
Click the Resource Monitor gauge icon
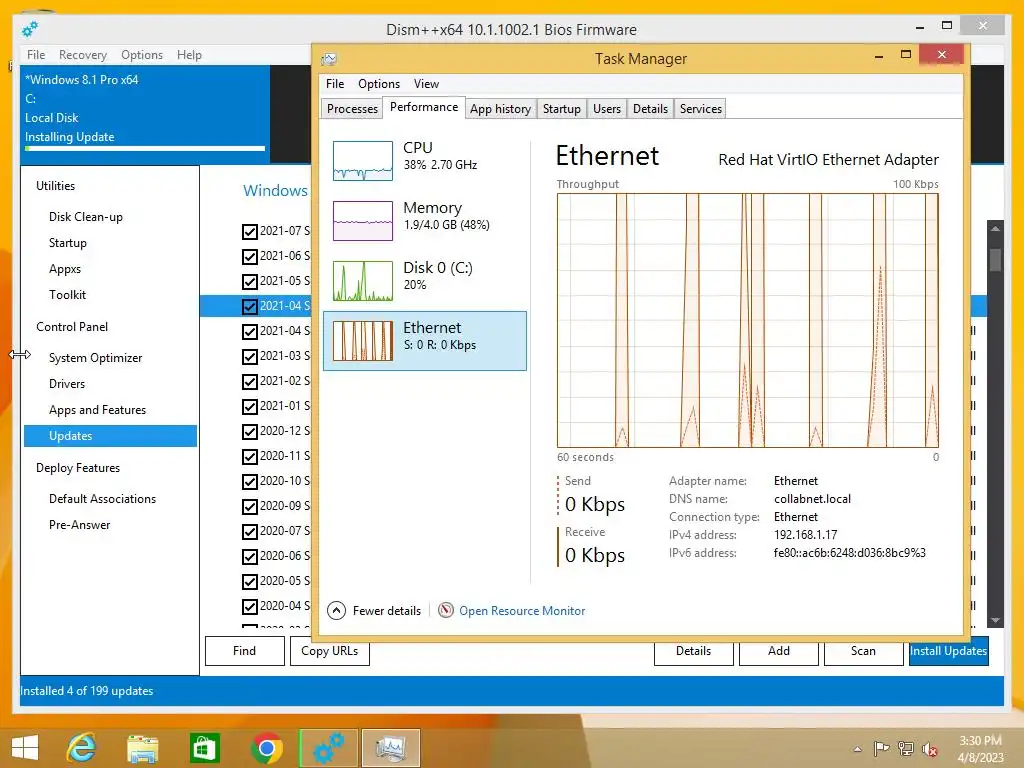point(445,610)
